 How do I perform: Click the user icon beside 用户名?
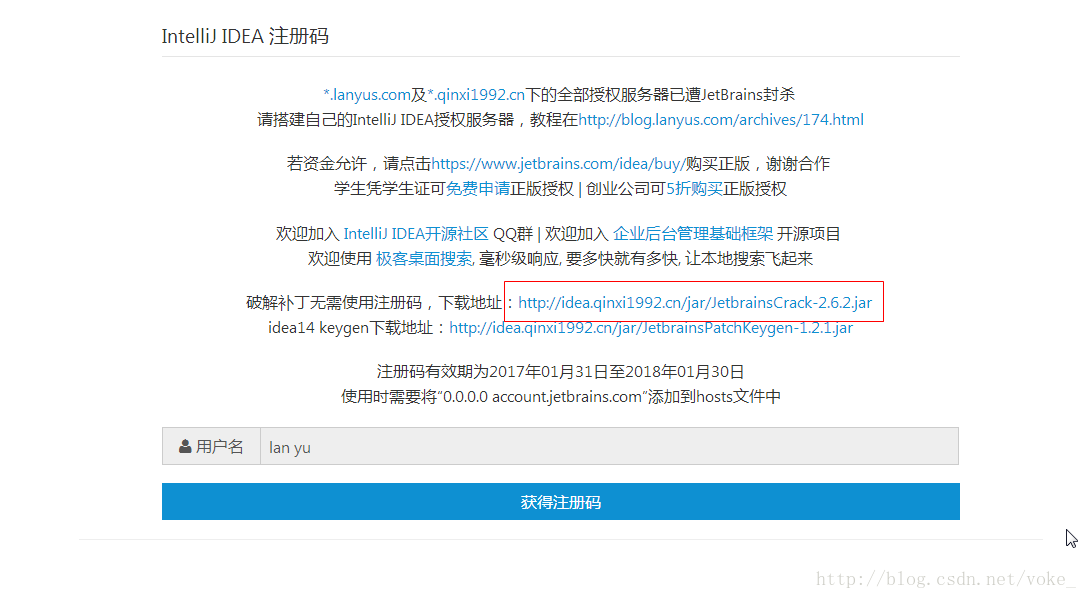[x=185, y=446]
